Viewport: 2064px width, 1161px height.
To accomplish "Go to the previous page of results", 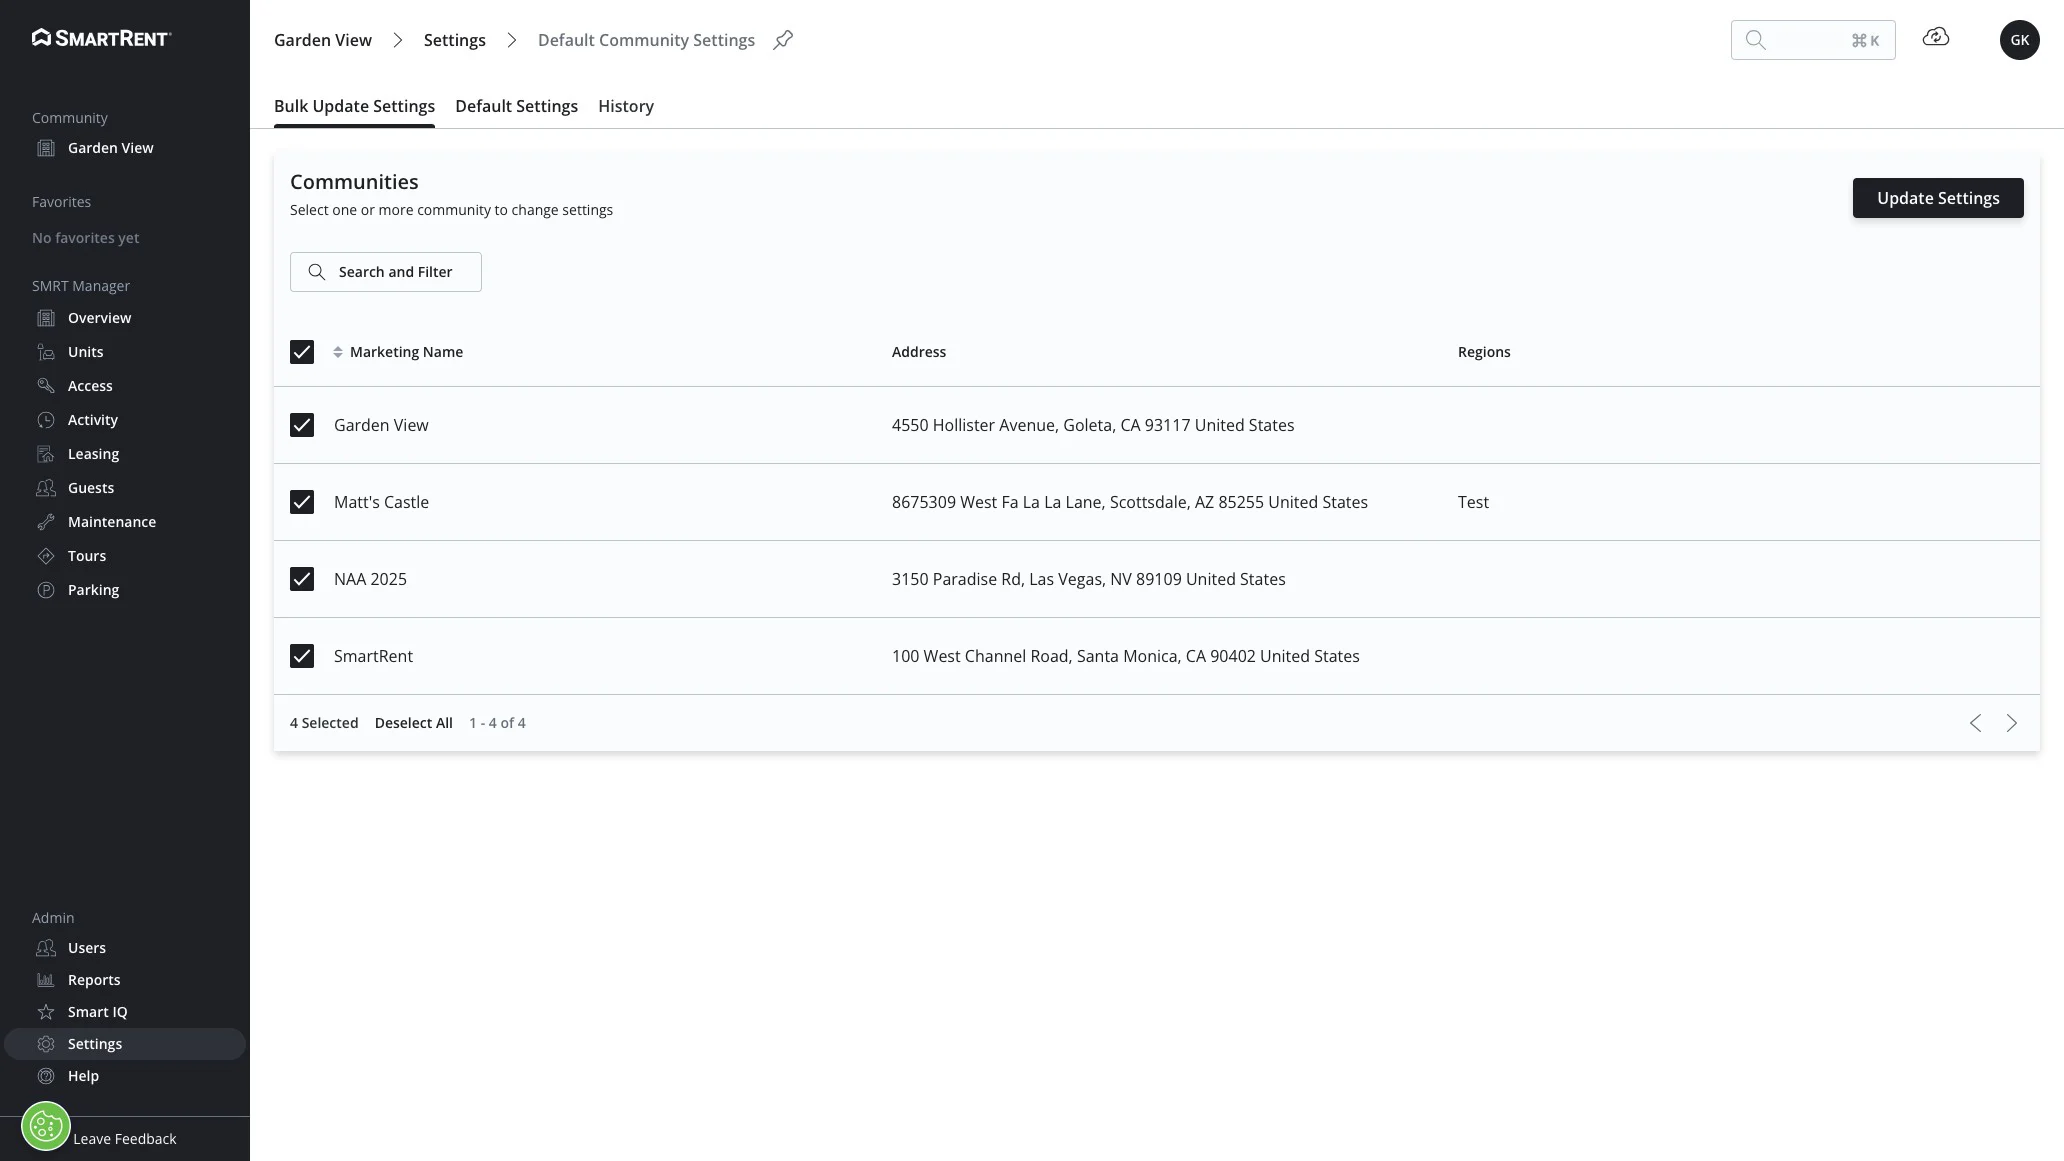I will click(x=1975, y=723).
